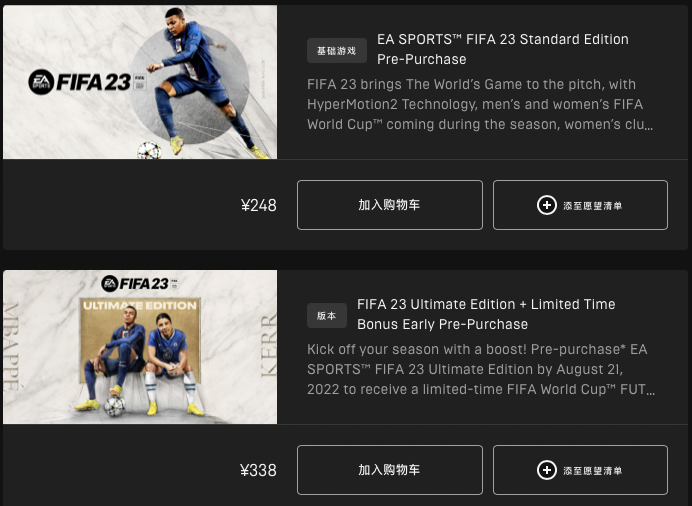Click the 版本 badge

point(326,315)
